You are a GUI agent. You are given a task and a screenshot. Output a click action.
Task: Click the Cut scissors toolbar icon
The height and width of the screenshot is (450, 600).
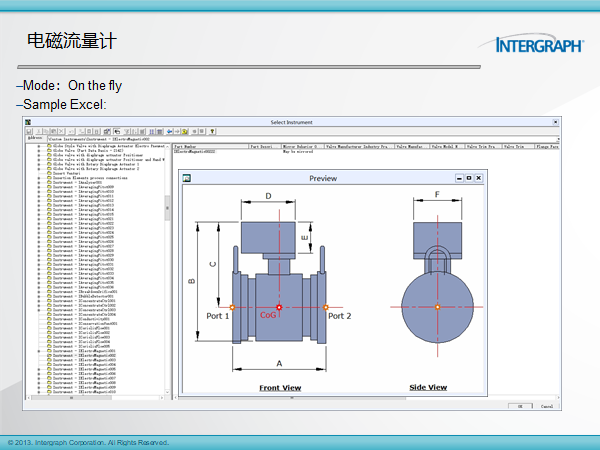click(38, 131)
